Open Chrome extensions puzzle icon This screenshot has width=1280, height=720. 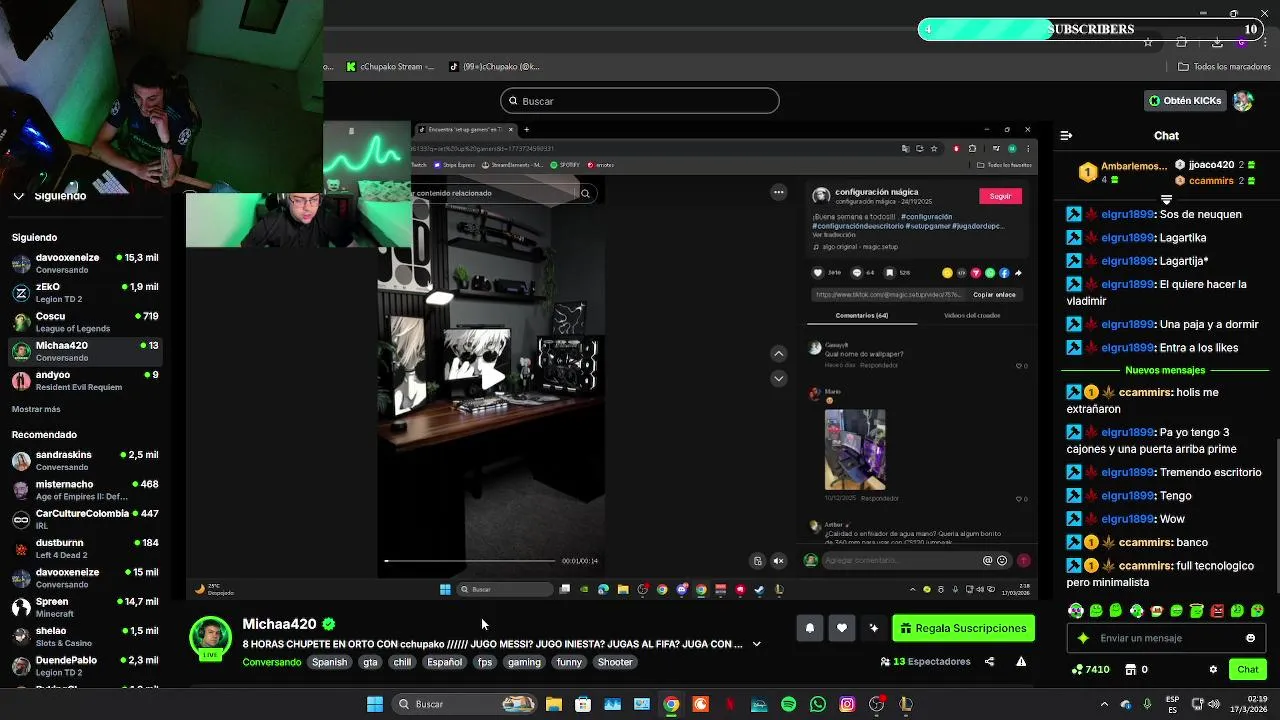point(1182,42)
